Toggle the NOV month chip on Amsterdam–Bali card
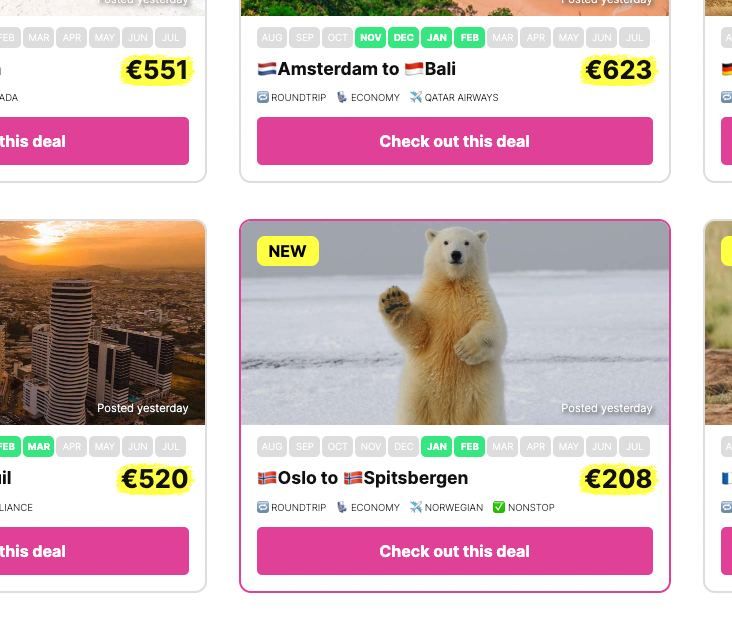732x630 pixels. 371,37
